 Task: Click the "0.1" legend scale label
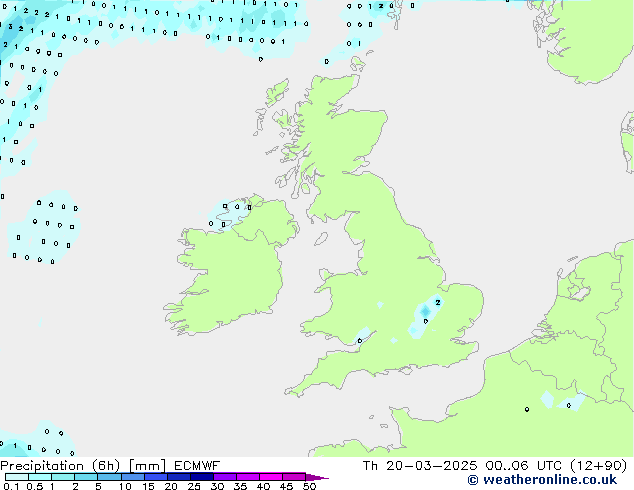click(x=11, y=486)
